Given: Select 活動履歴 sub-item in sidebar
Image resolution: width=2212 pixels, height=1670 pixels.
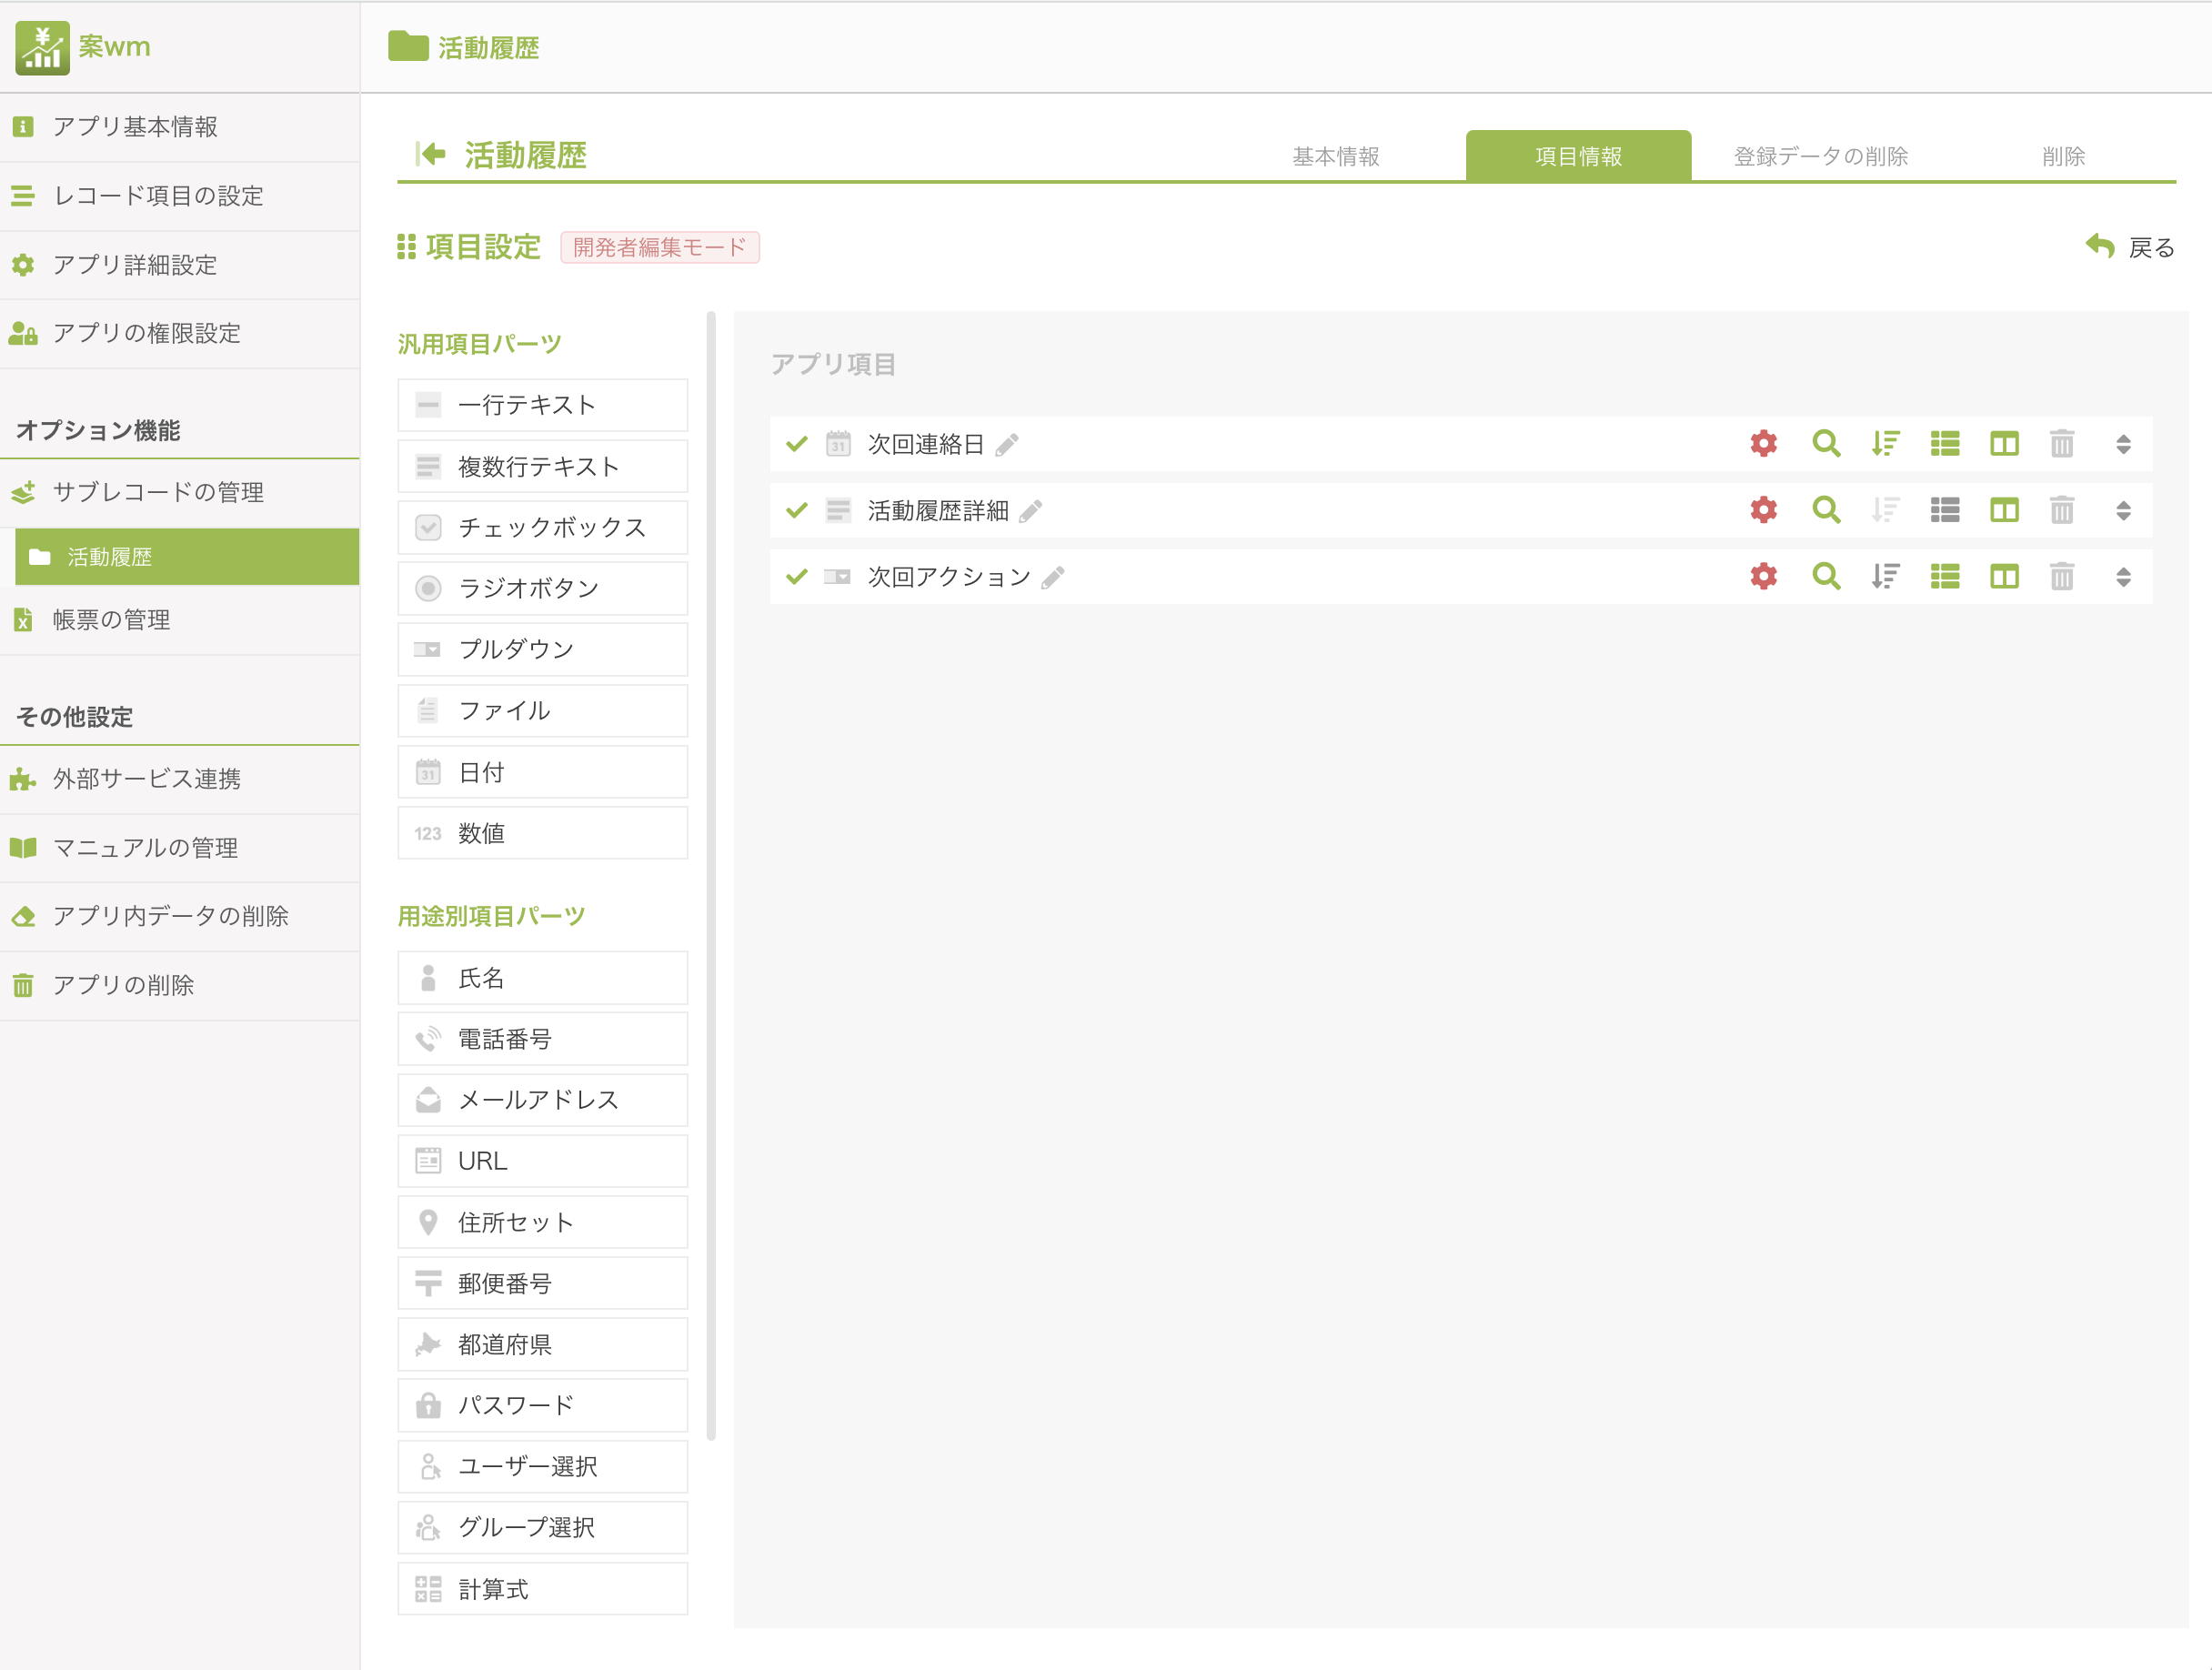Looking at the screenshot, I should (187, 557).
